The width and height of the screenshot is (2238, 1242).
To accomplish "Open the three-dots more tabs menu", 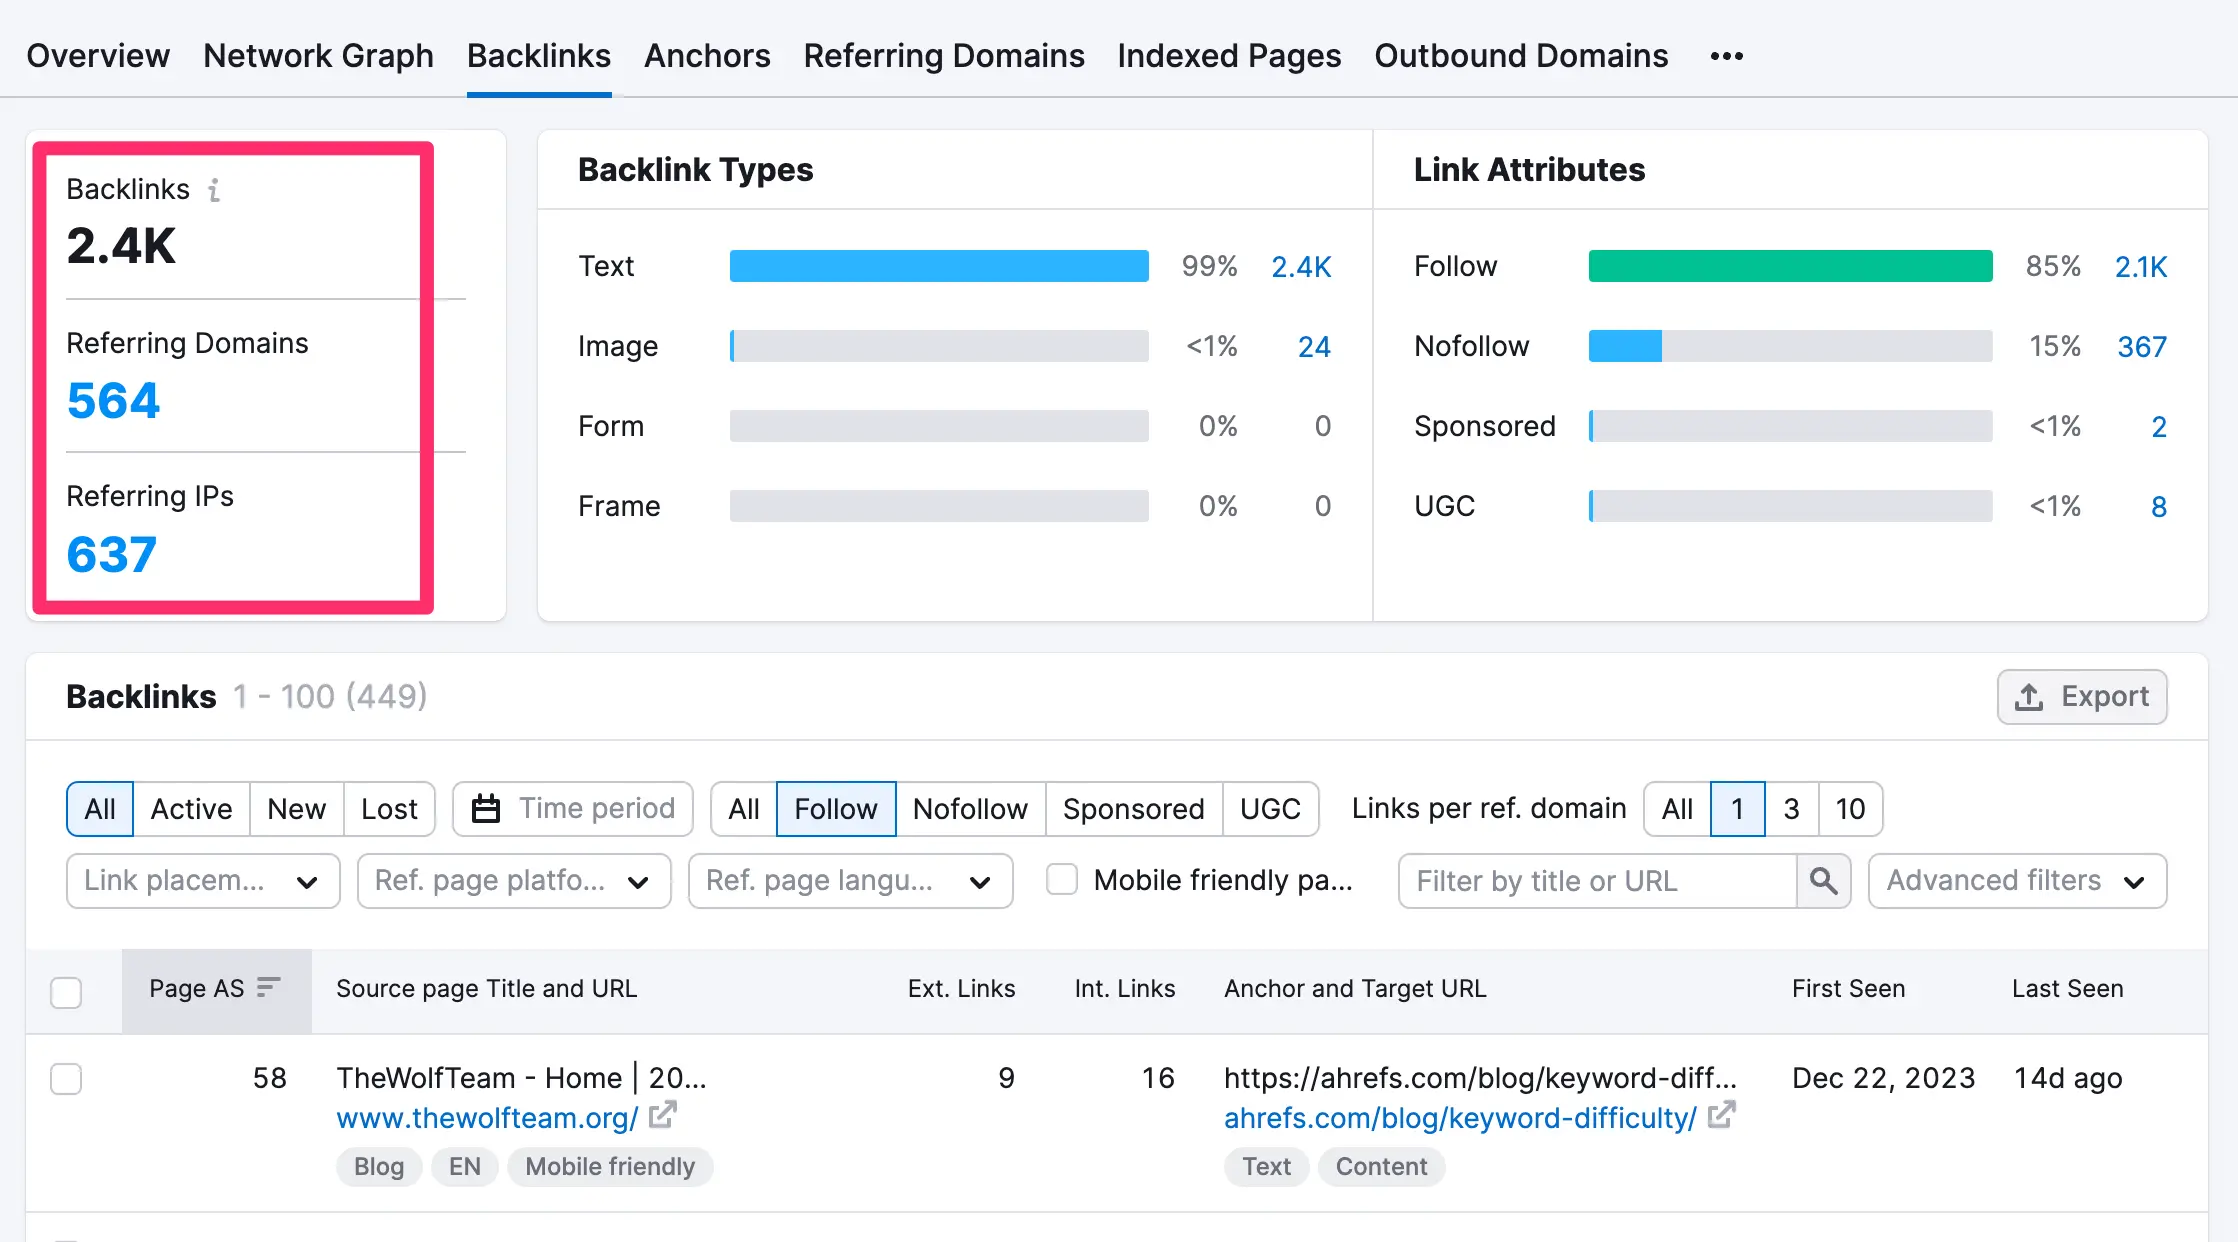I will tap(1726, 56).
